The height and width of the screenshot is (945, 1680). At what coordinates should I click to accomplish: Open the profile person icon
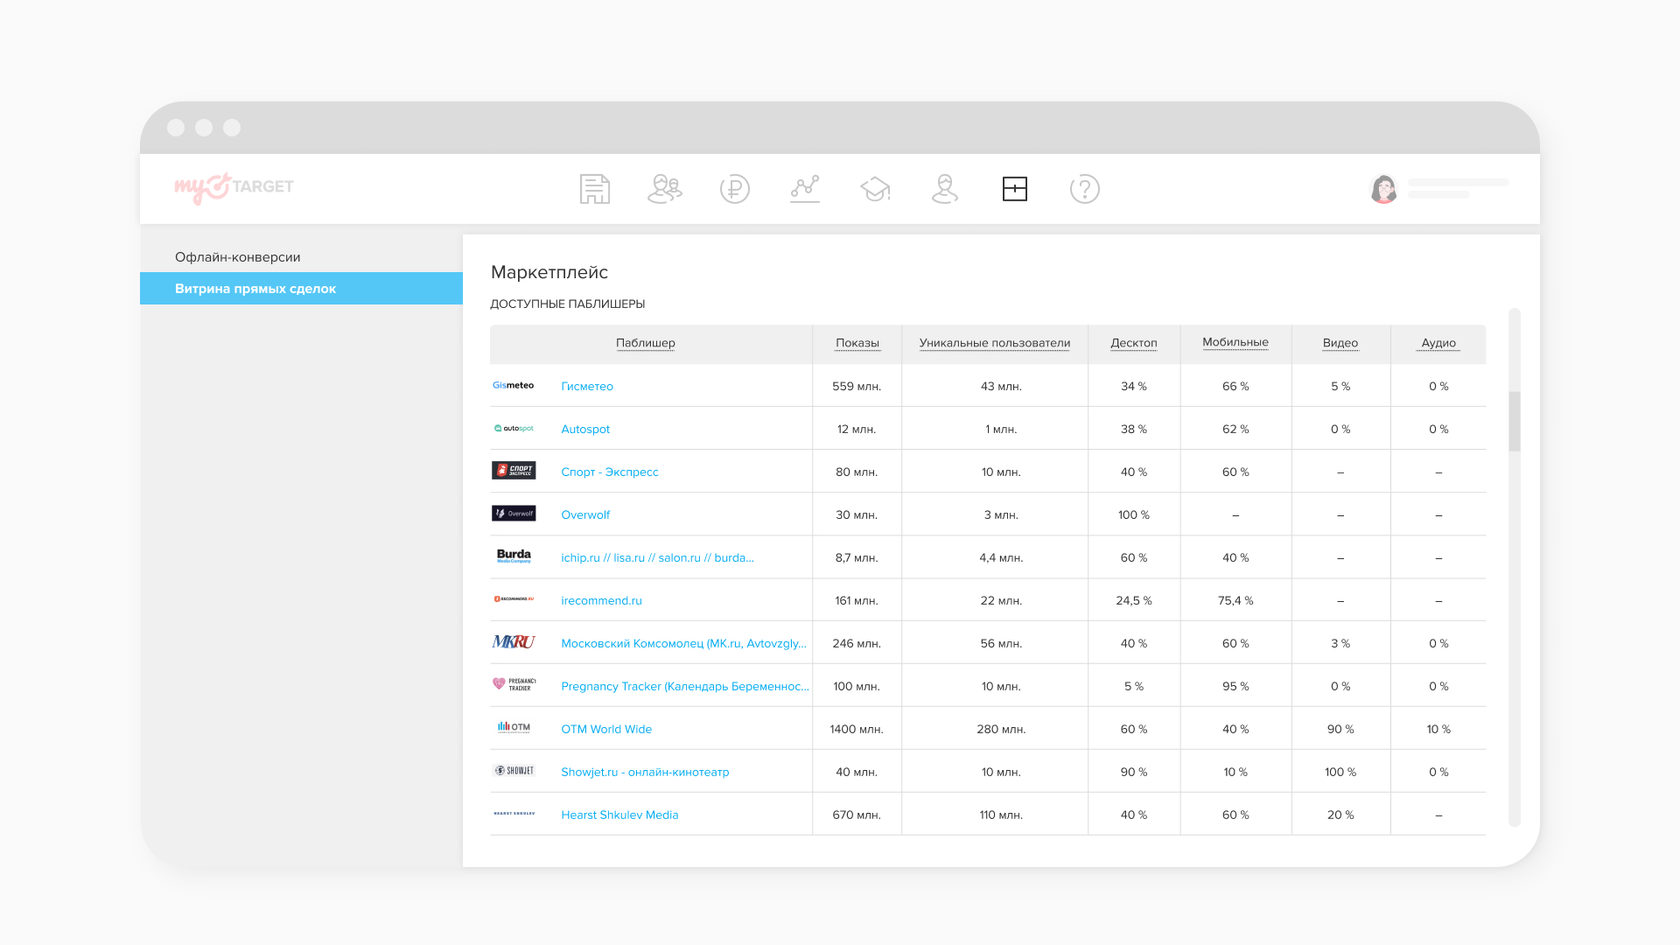click(x=945, y=189)
